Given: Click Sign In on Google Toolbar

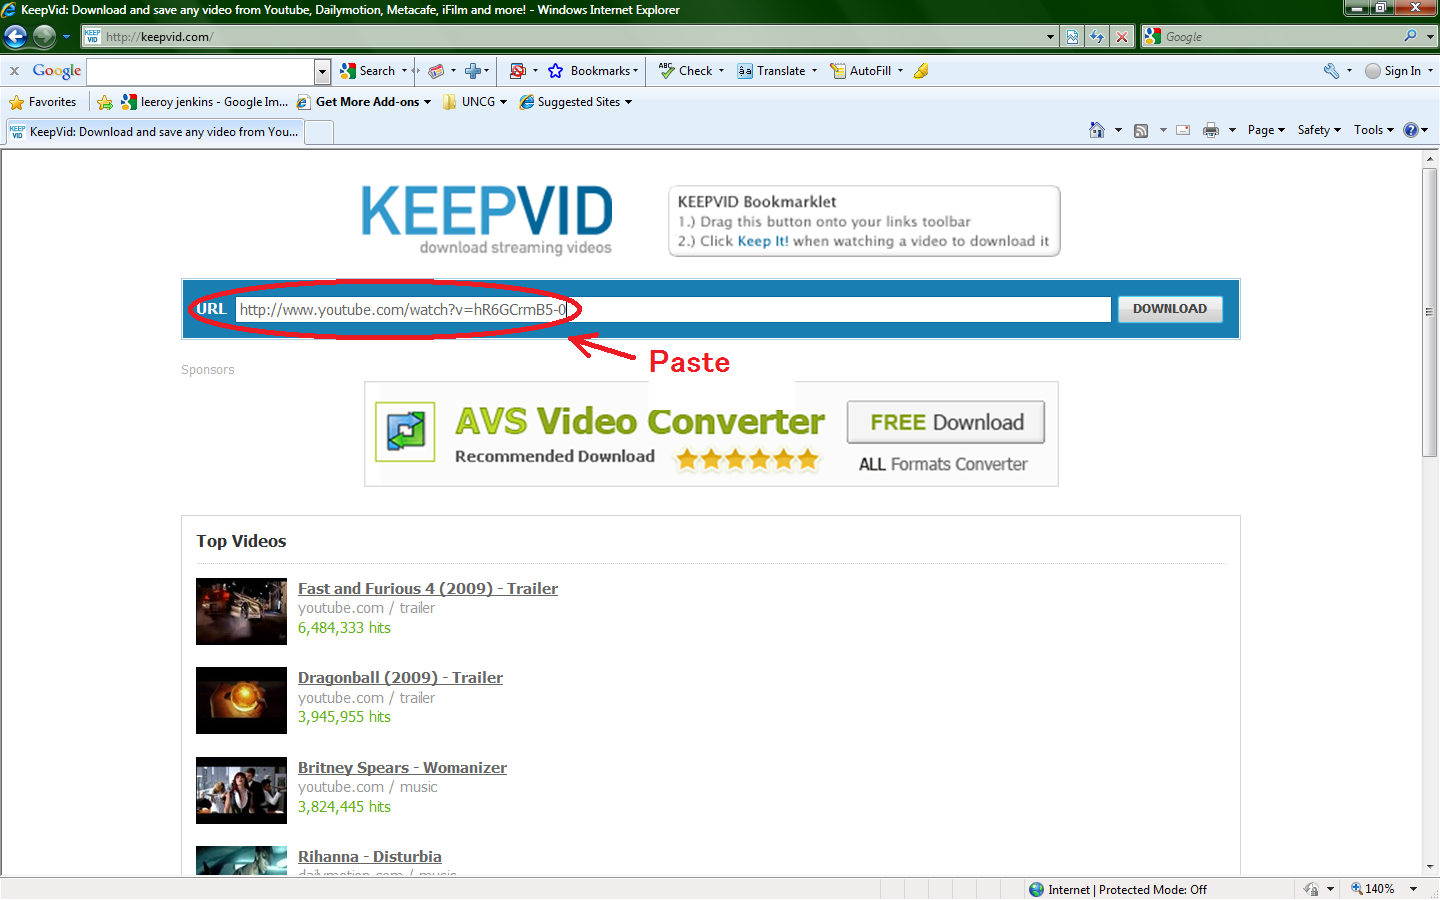Looking at the screenshot, I should click(1394, 71).
